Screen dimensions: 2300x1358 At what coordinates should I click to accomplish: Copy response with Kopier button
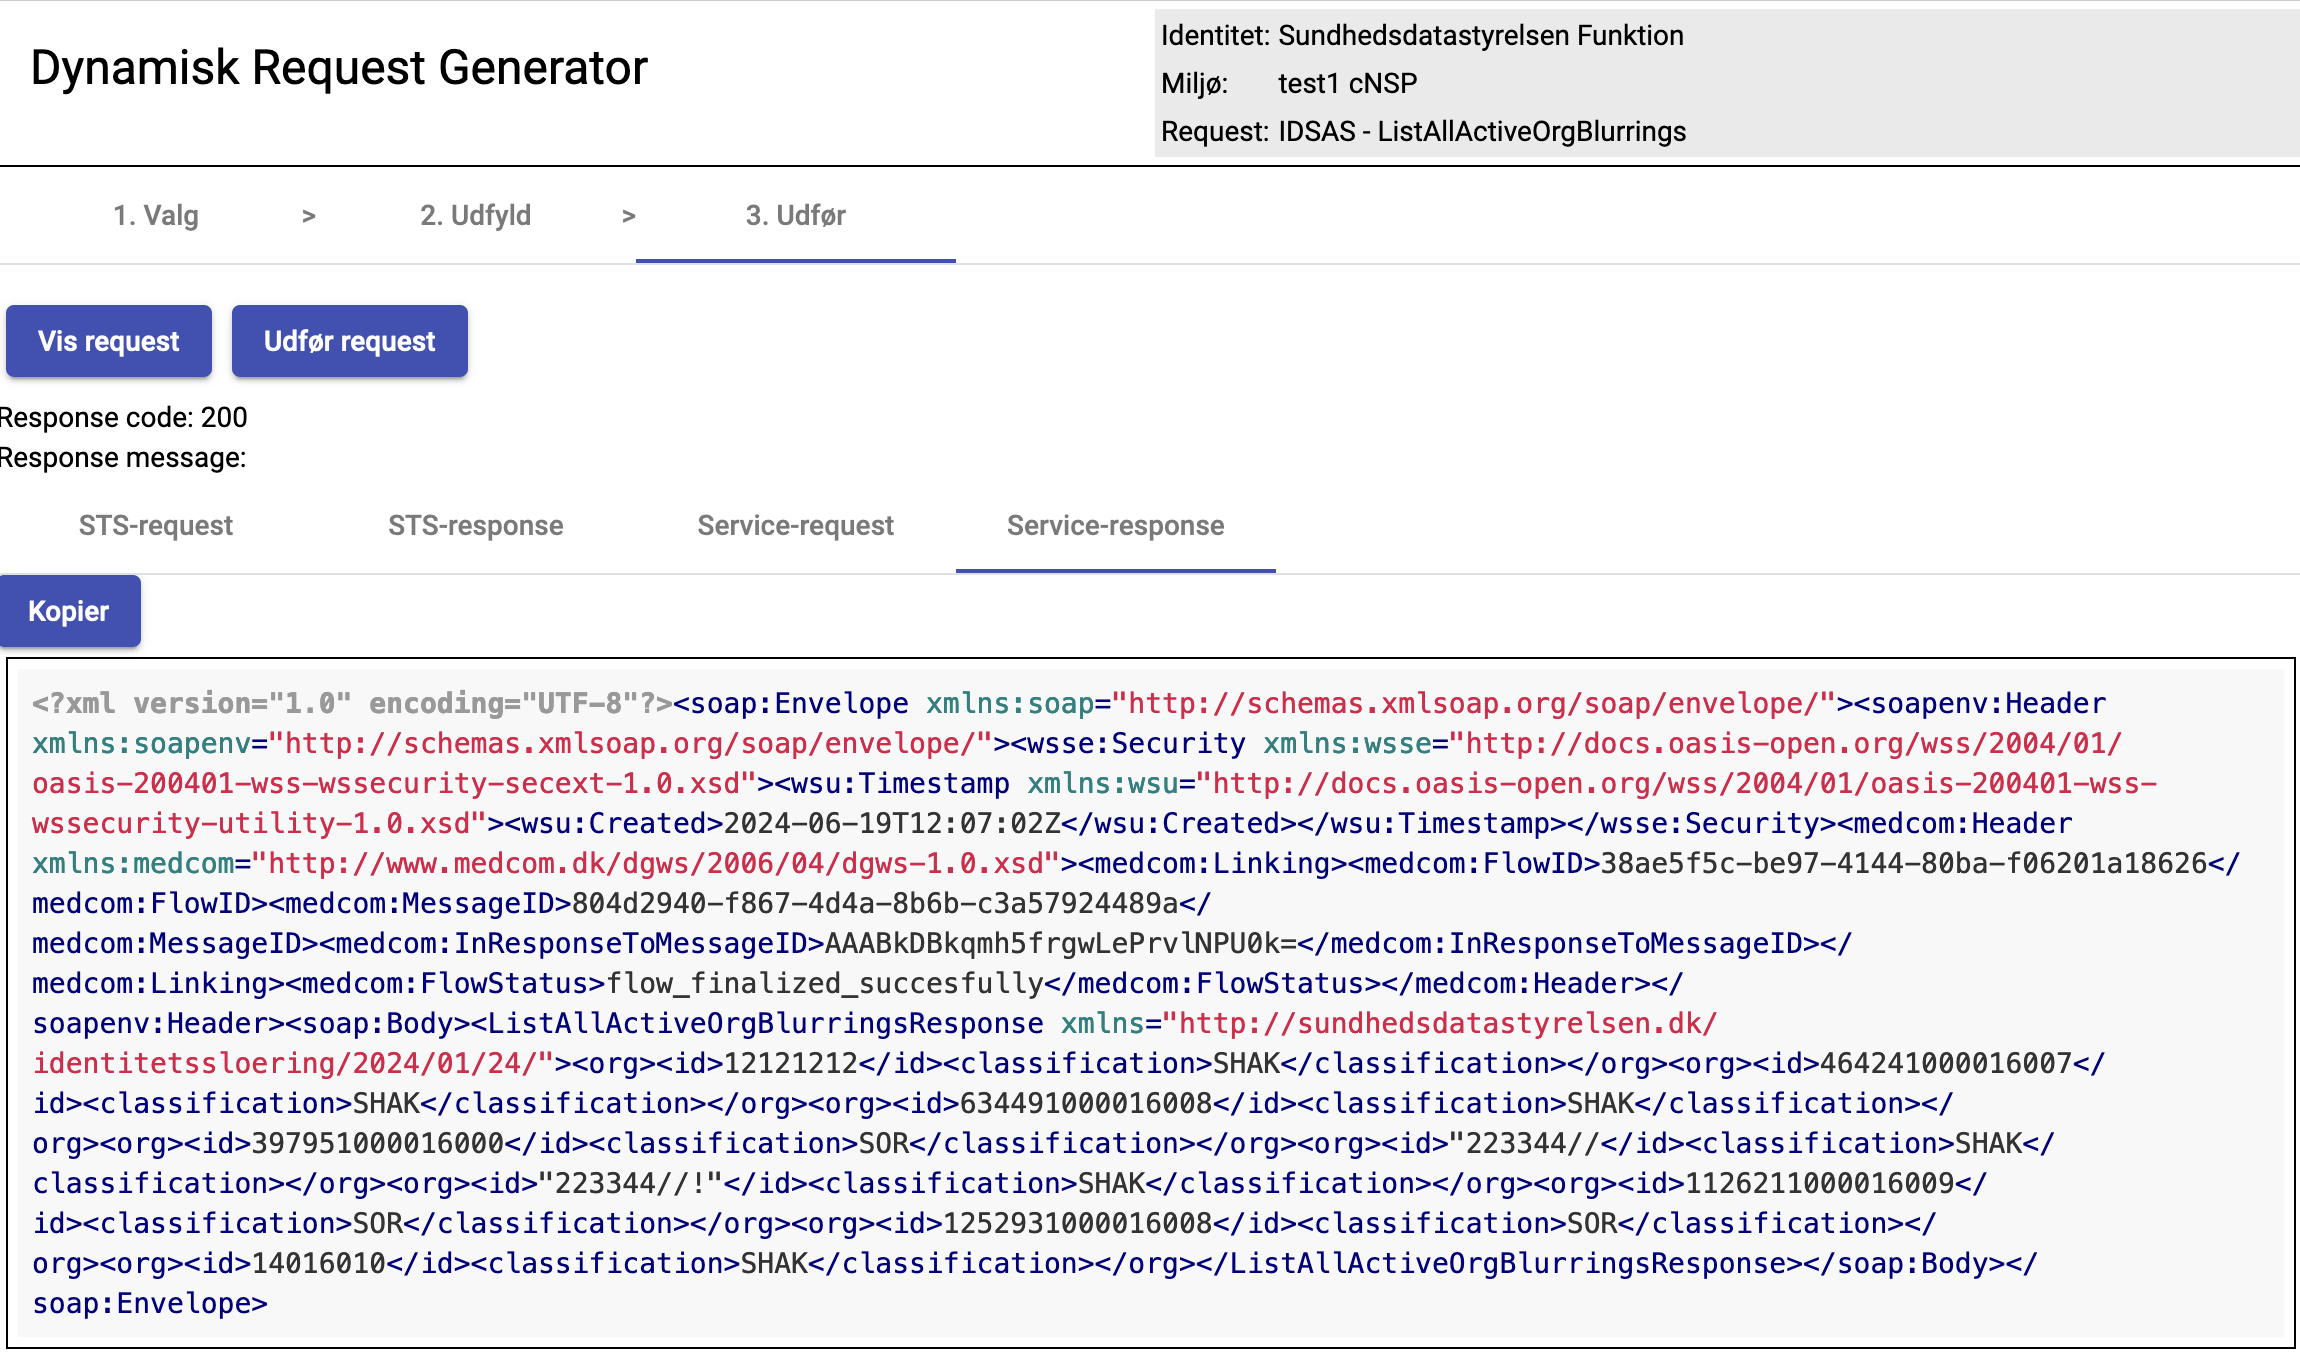pyautogui.click(x=69, y=611)
